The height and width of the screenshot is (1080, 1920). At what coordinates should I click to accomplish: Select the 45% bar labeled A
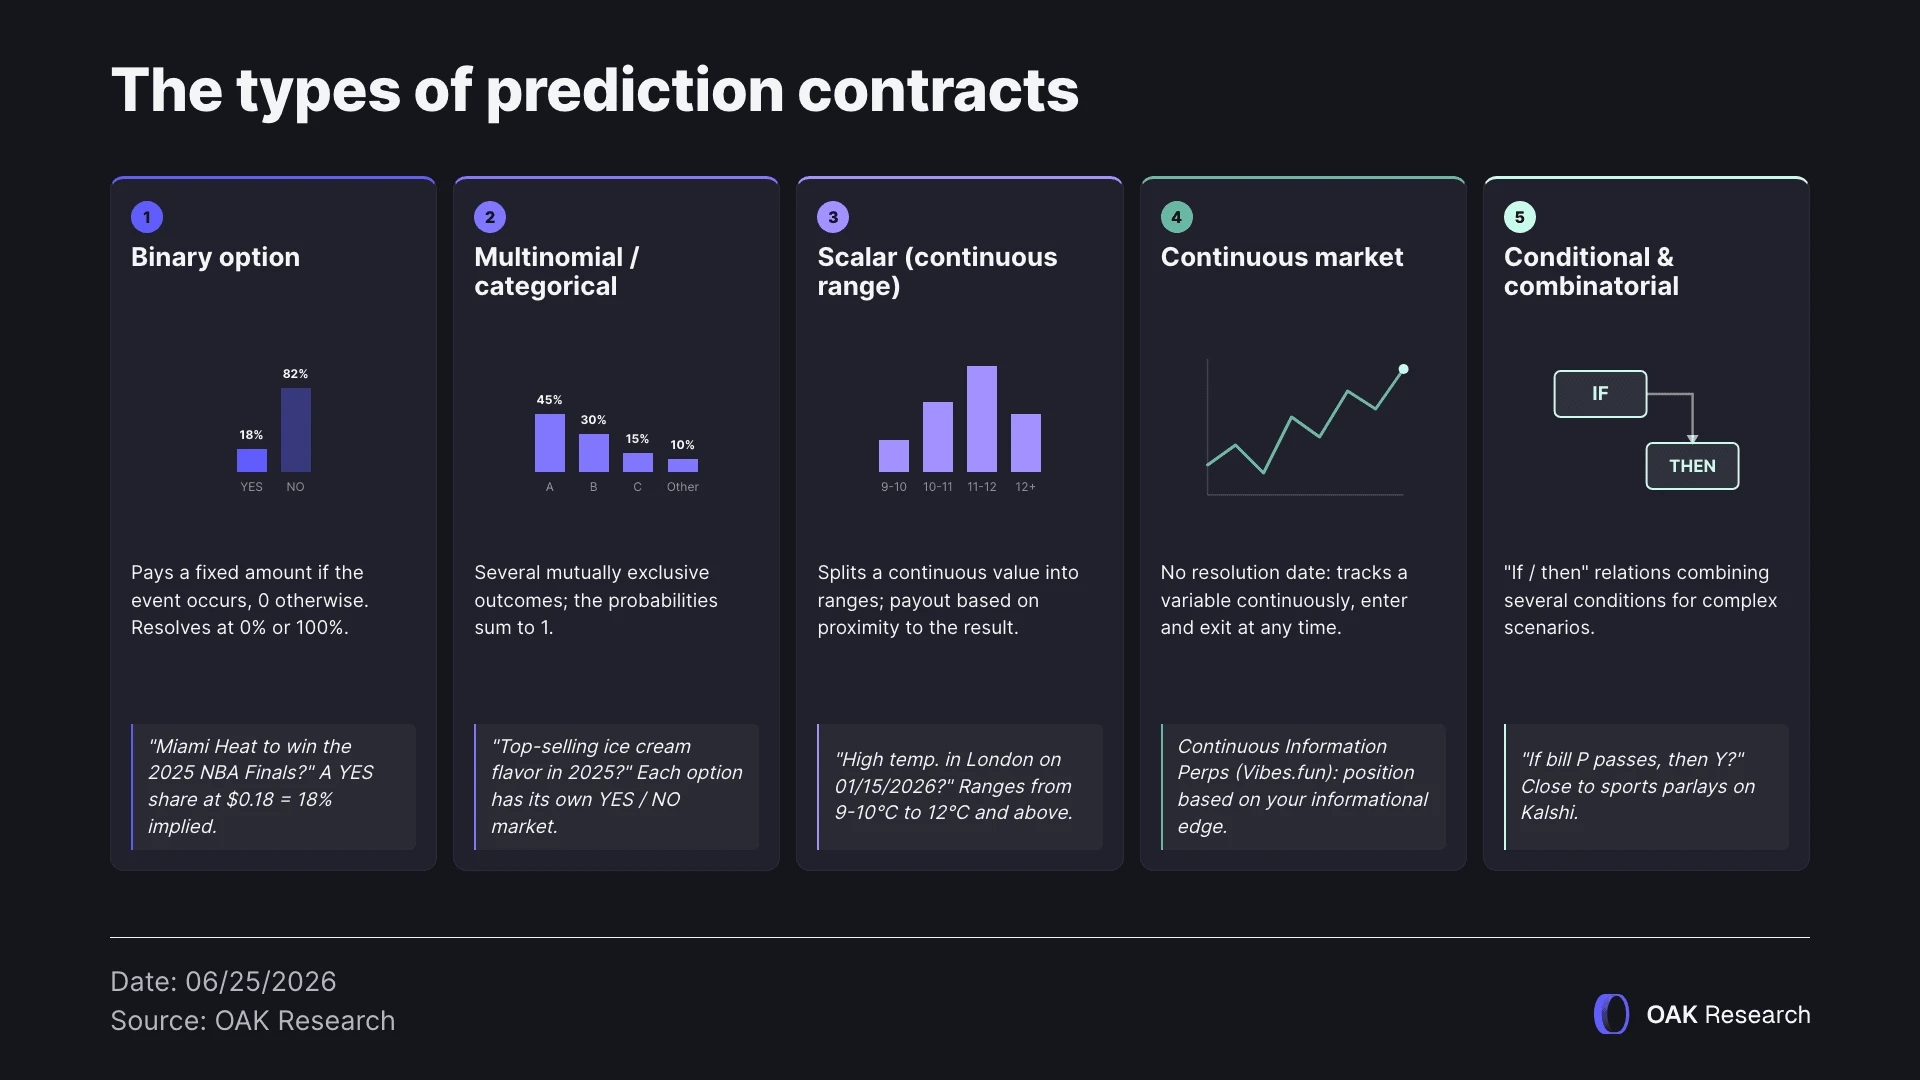[549, 443]
